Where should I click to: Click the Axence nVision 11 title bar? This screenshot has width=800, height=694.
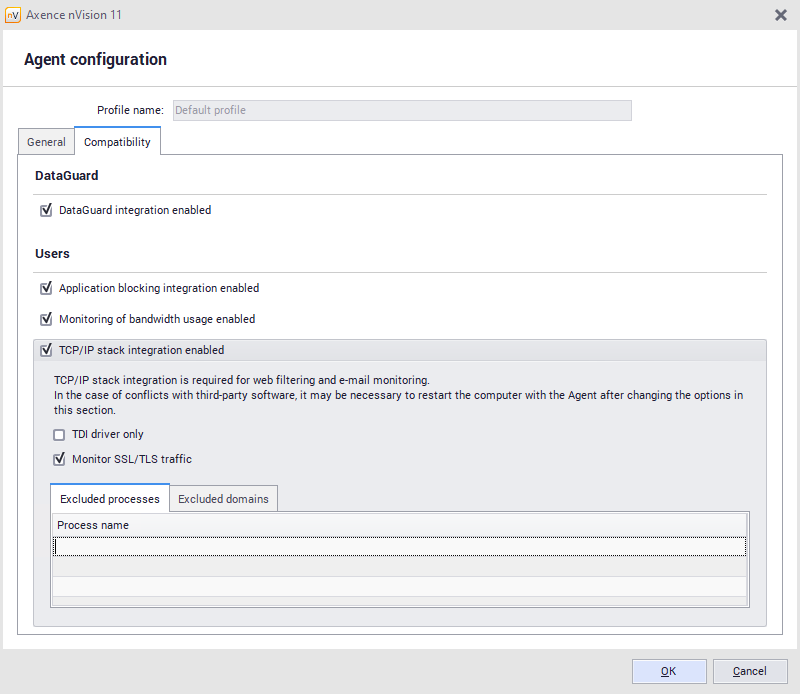(x=400, y=15)
